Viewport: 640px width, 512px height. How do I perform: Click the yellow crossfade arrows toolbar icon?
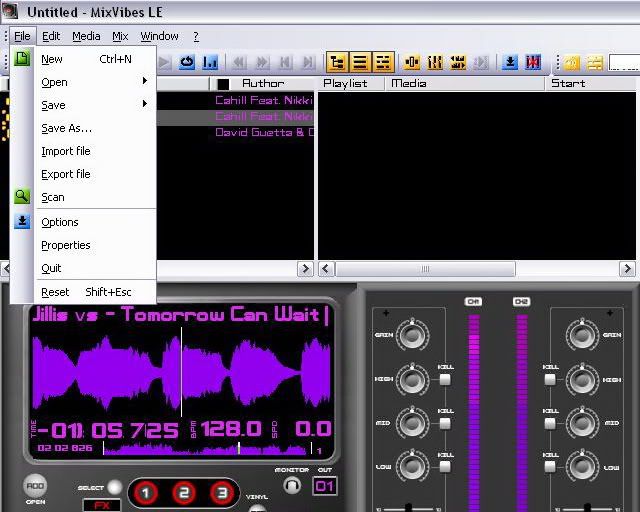click(x=458, y=62)
